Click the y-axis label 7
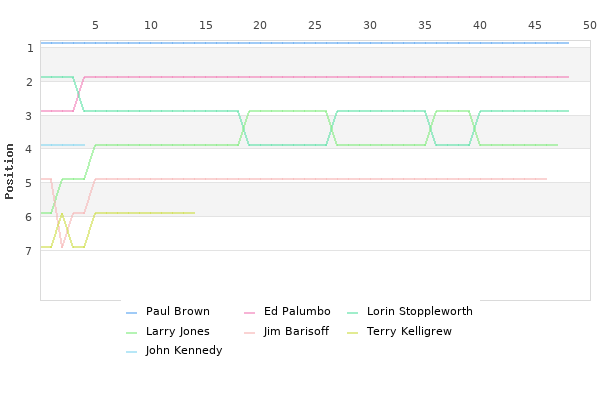 29,251
